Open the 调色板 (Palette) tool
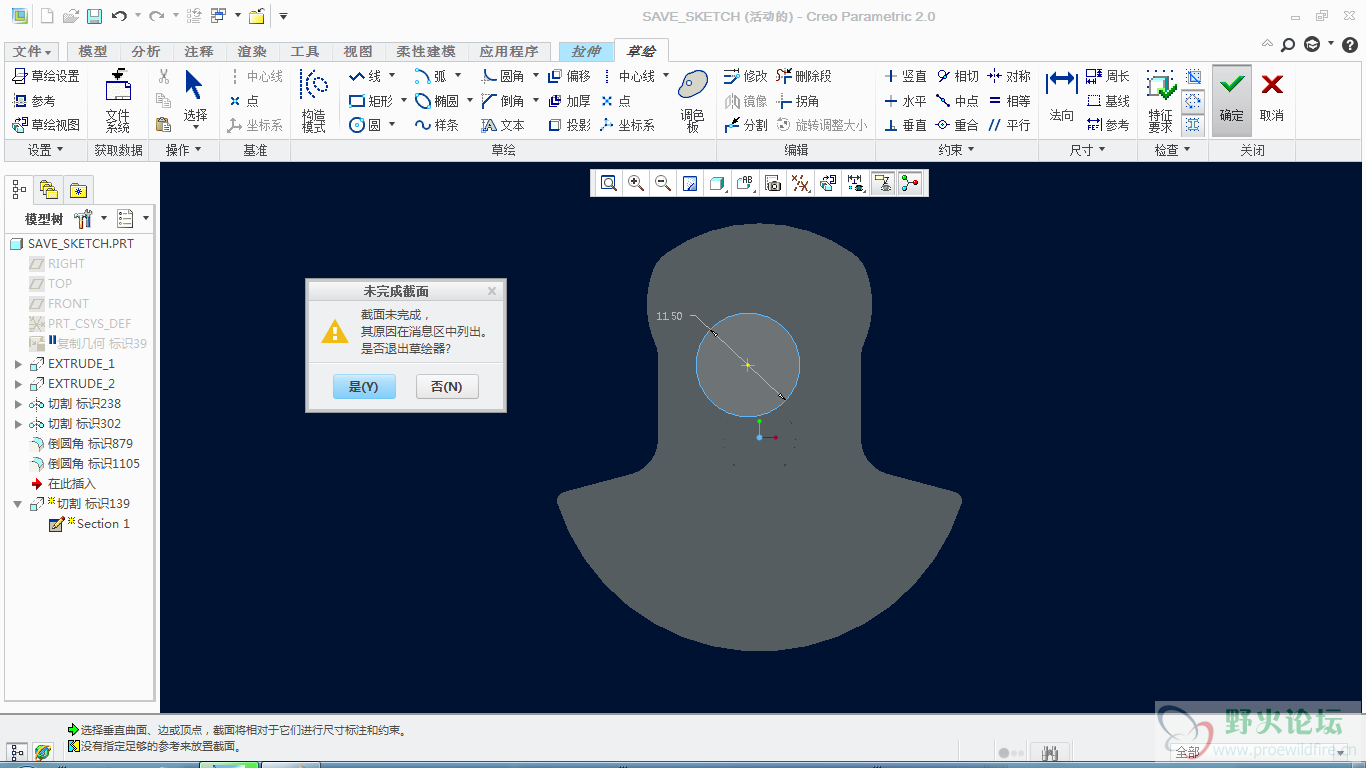The width and height of the screenshot is (1366, 768). point(693,102)
